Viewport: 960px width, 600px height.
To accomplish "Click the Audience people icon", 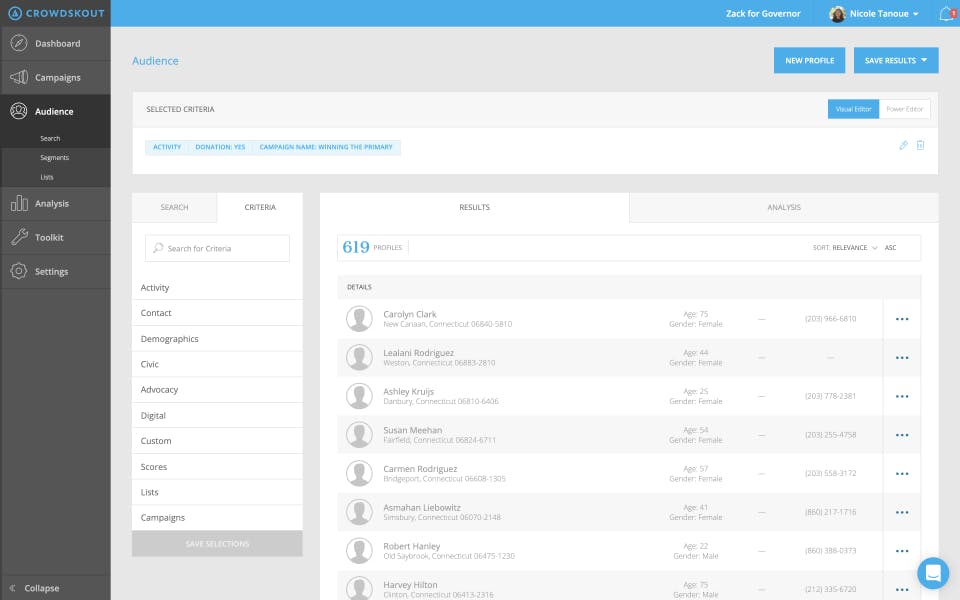I will point(19,111).
